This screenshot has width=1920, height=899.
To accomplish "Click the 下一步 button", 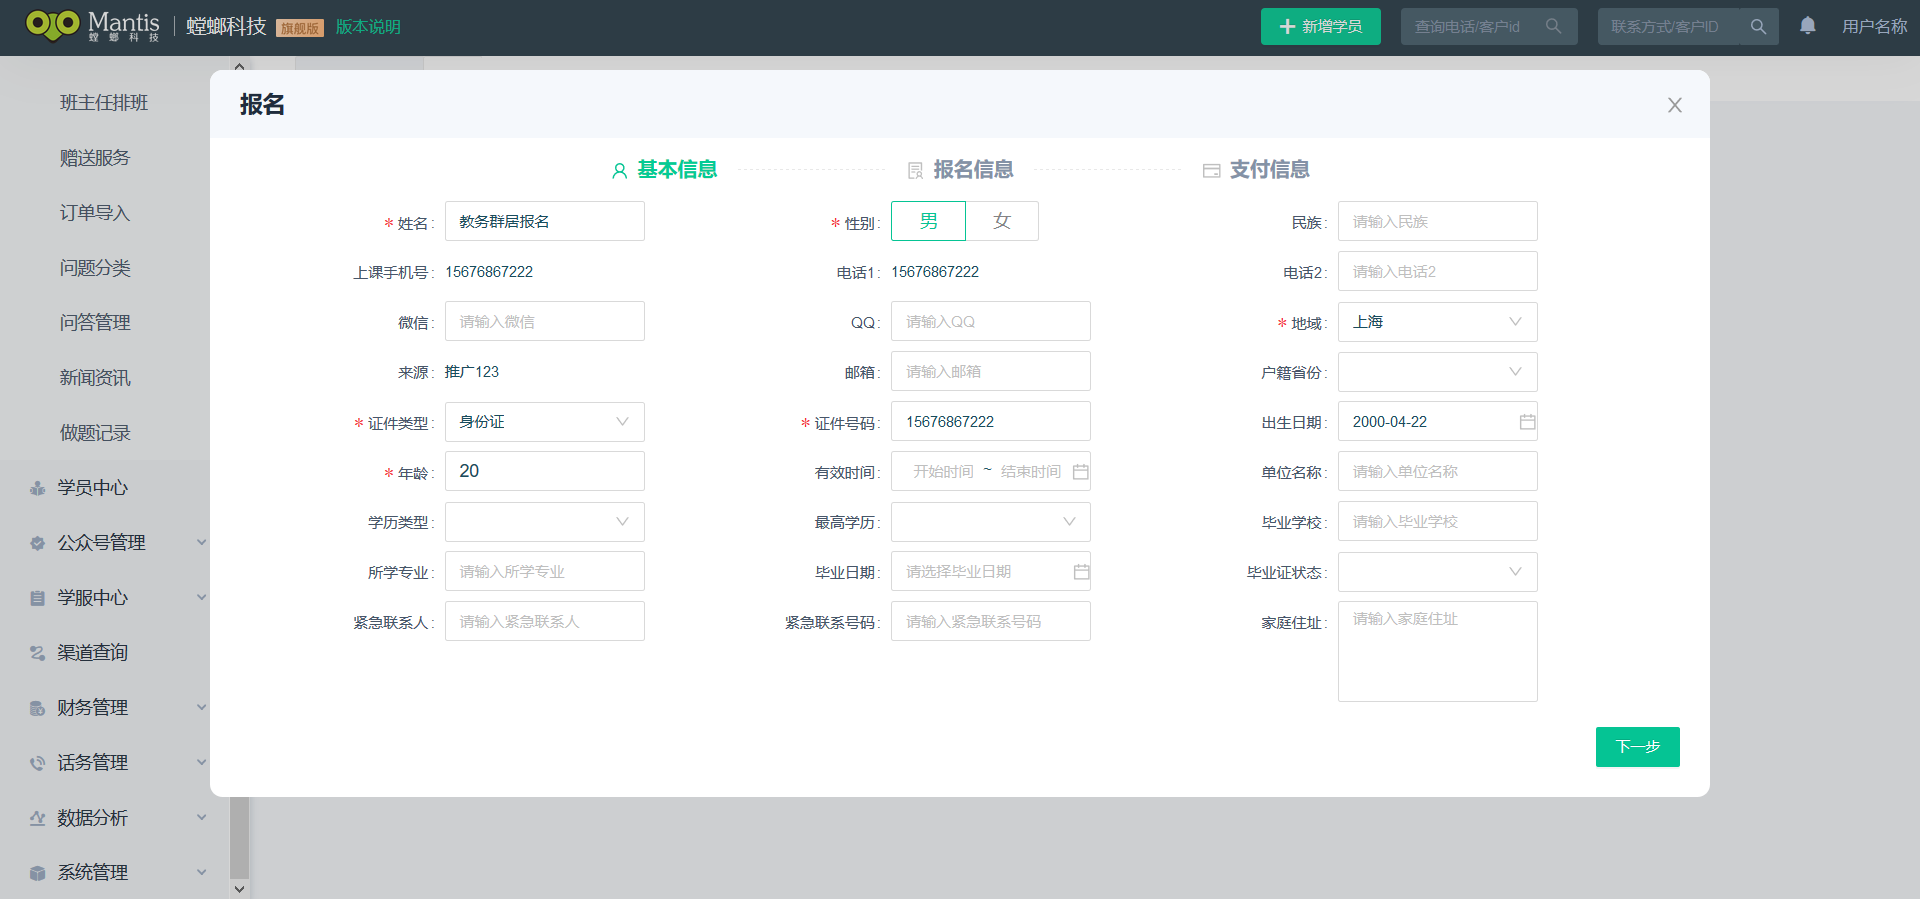I will 1637,747.
